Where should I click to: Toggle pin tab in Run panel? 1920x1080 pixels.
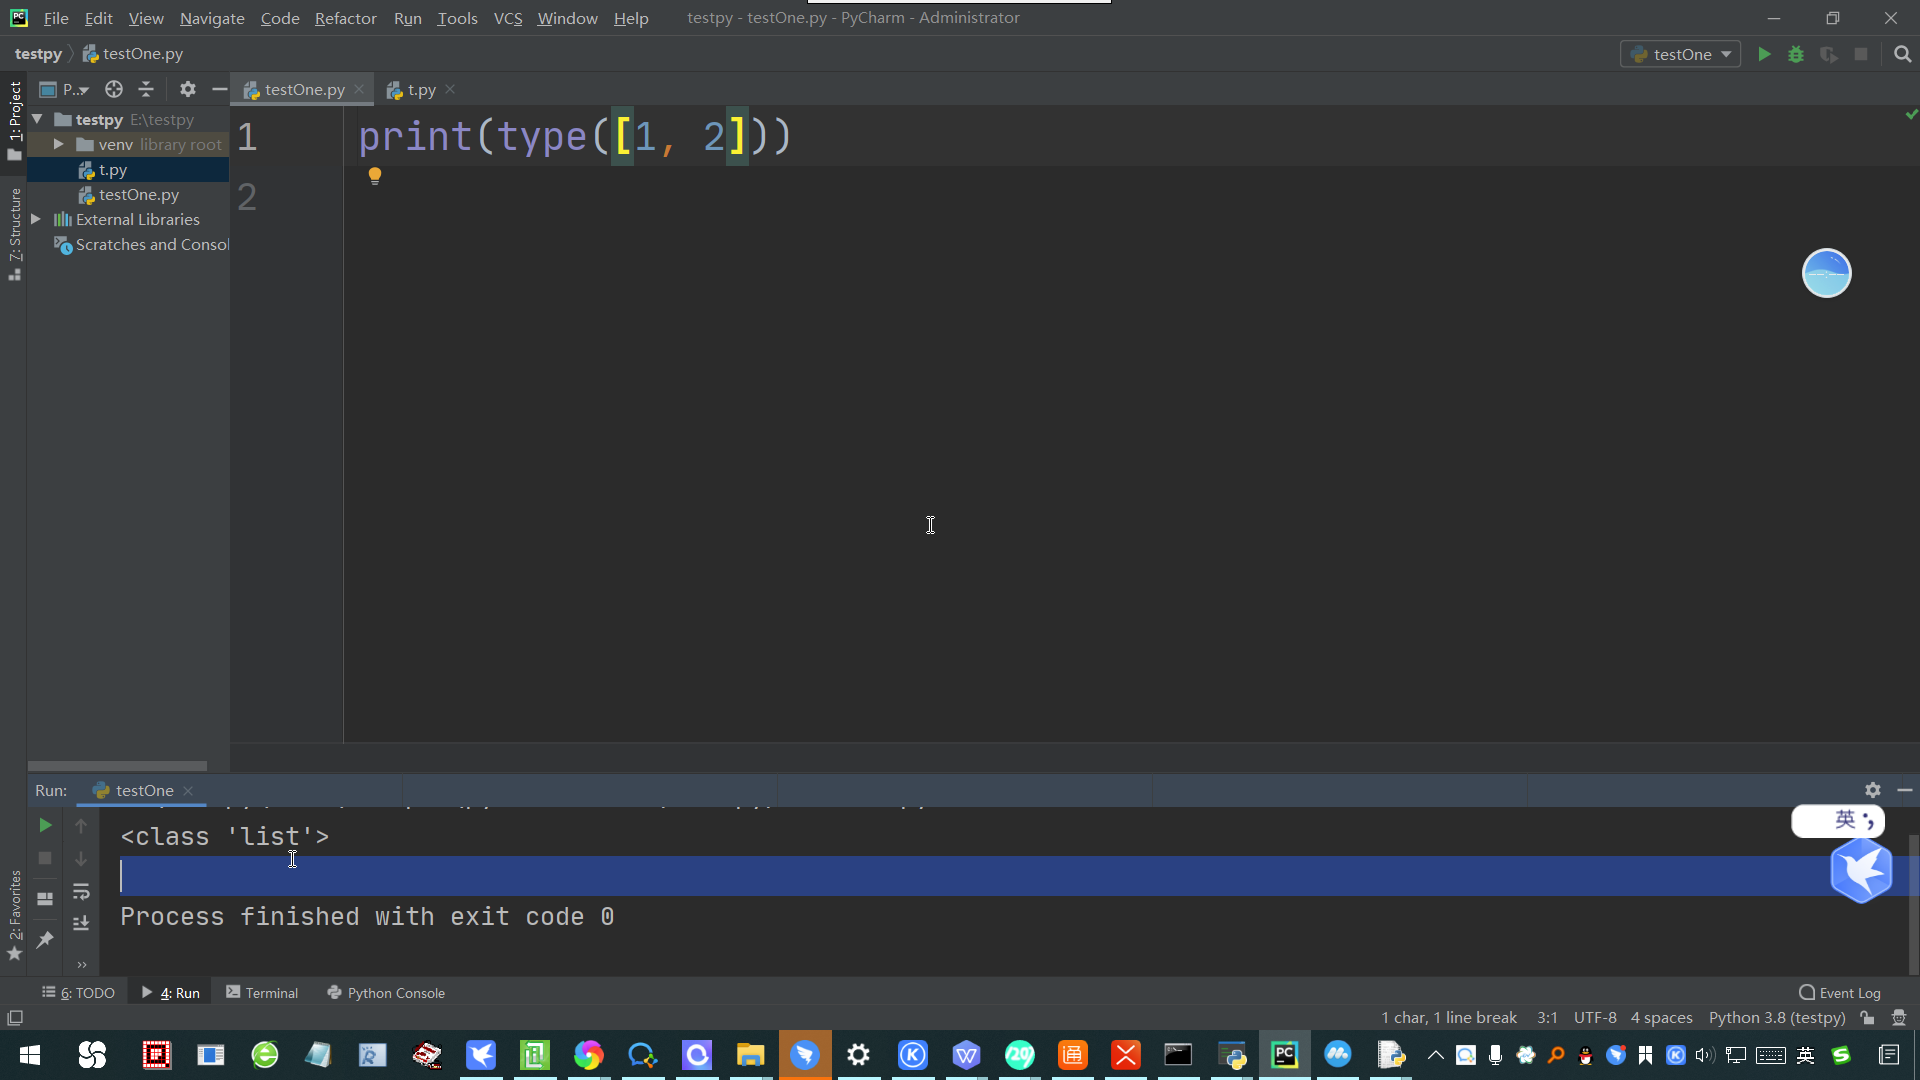tap(45, 939)
